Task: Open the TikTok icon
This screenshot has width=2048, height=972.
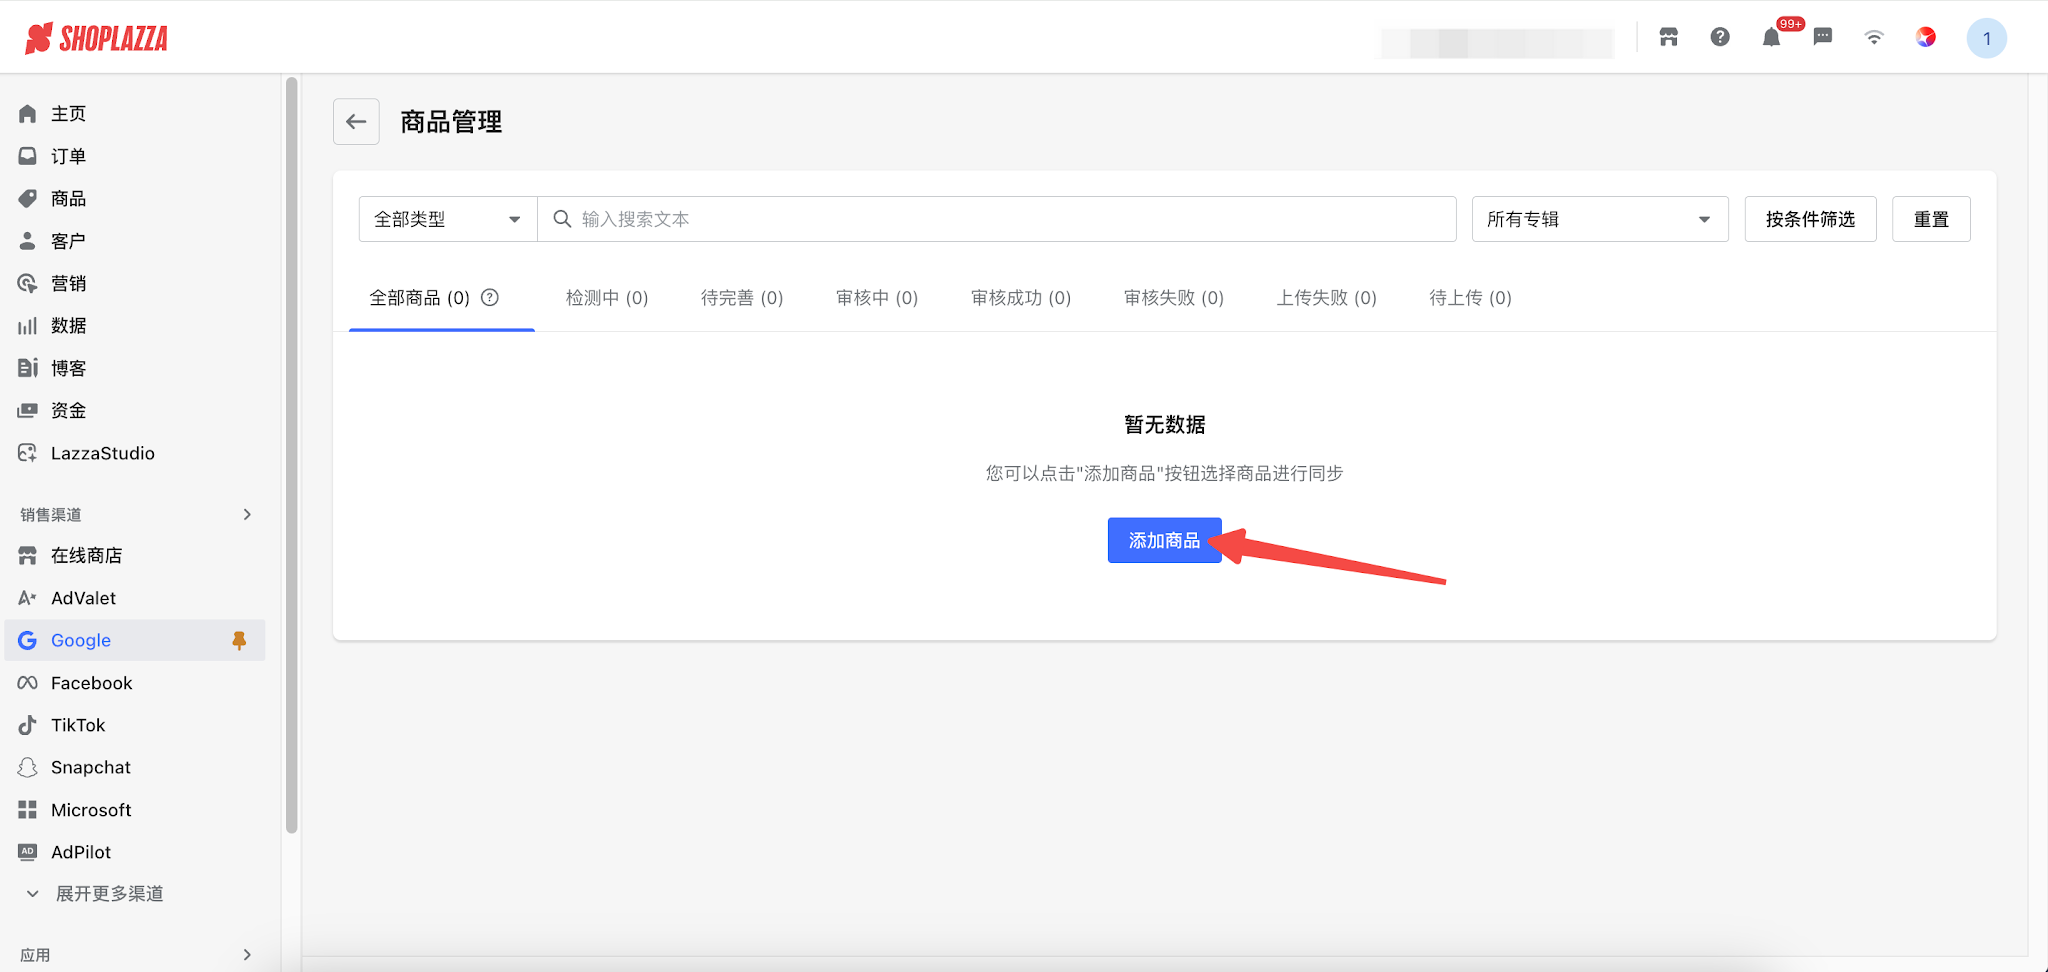Action: point(28,725)
